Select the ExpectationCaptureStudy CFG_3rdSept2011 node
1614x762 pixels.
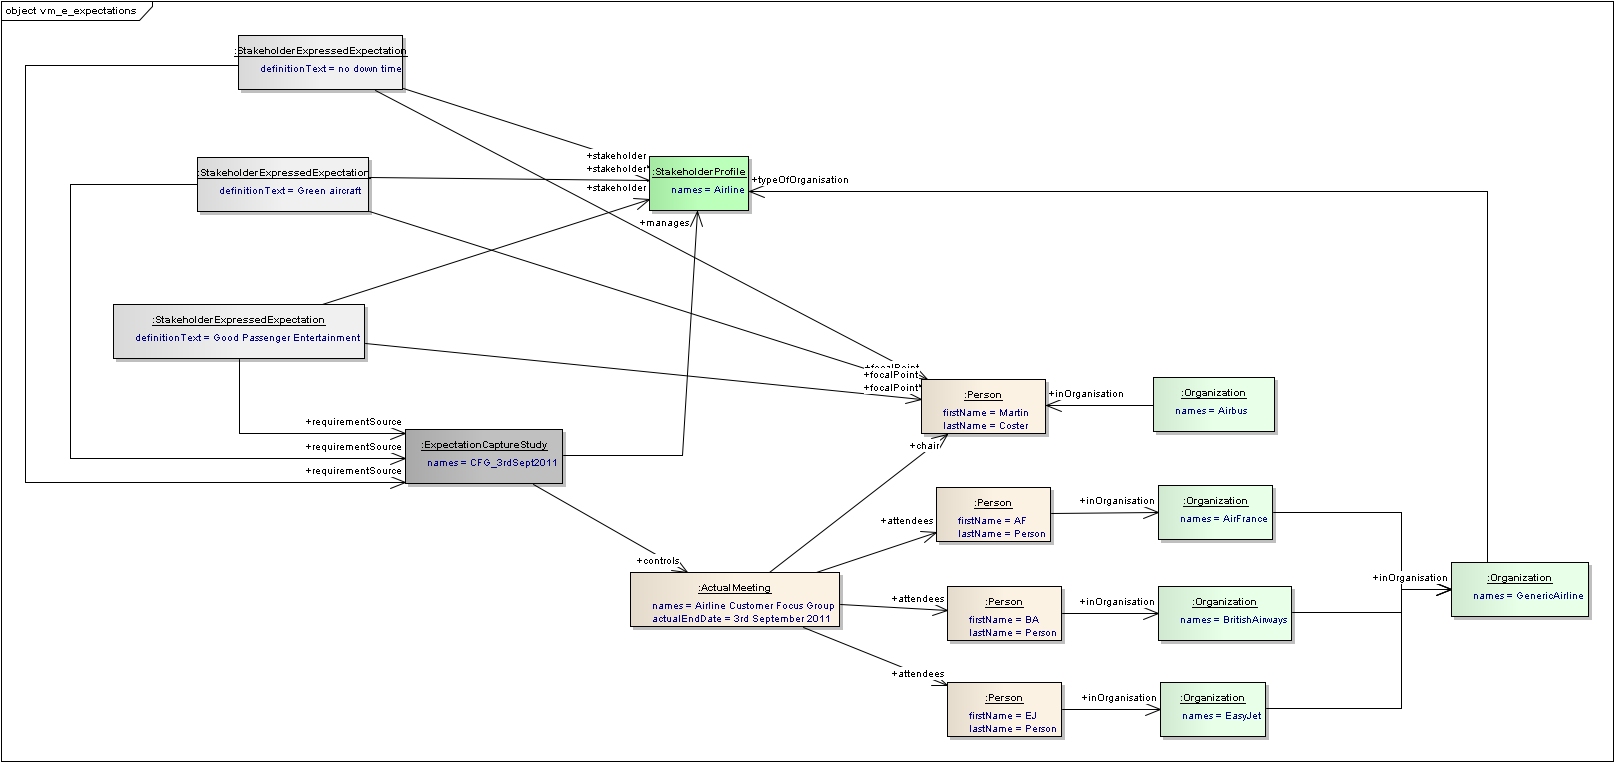(x=484, y=456)
